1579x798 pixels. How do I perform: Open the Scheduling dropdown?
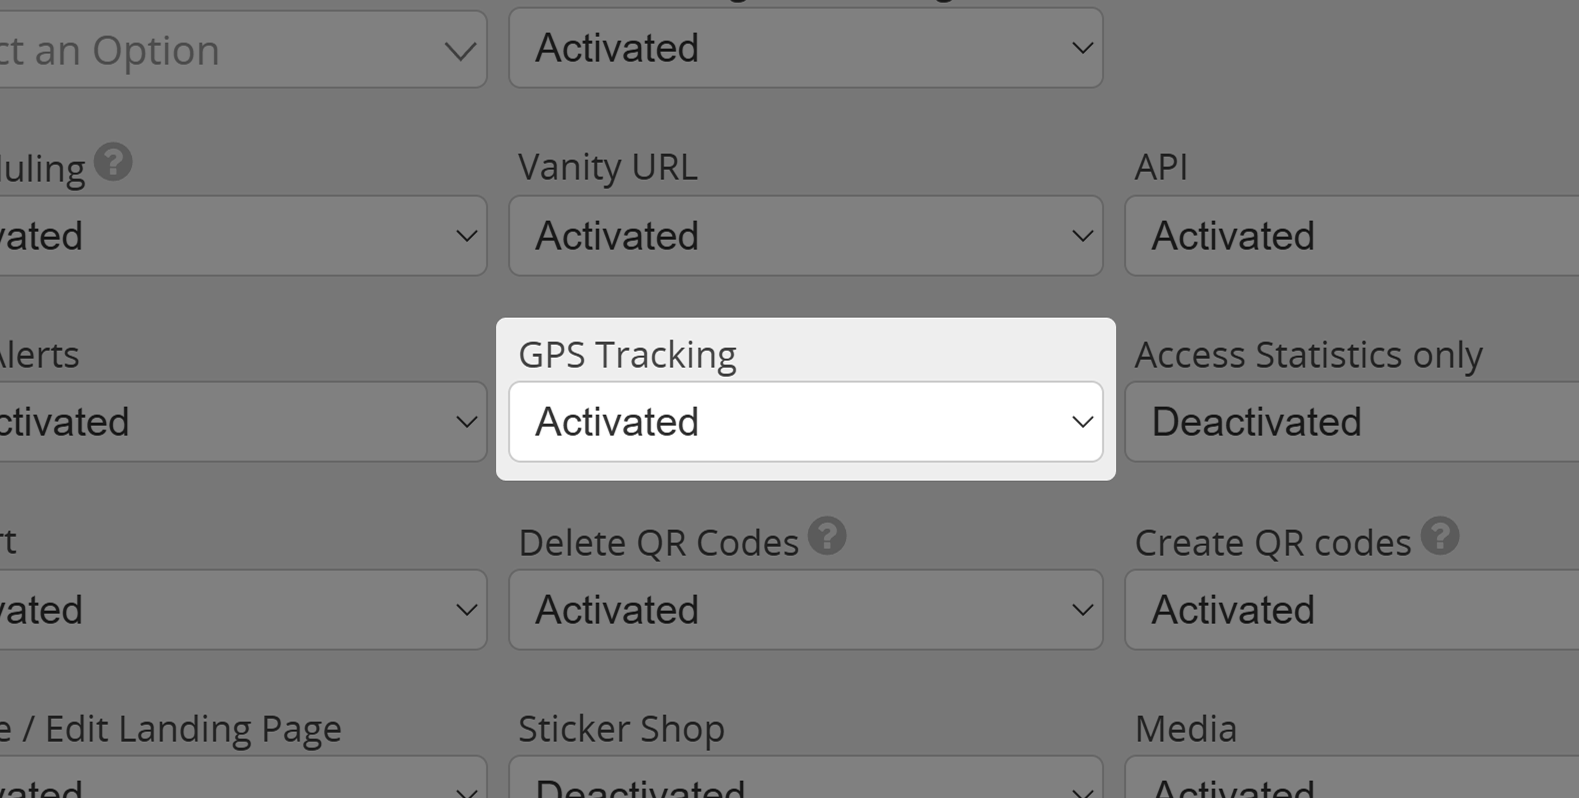tap(240, 236)
